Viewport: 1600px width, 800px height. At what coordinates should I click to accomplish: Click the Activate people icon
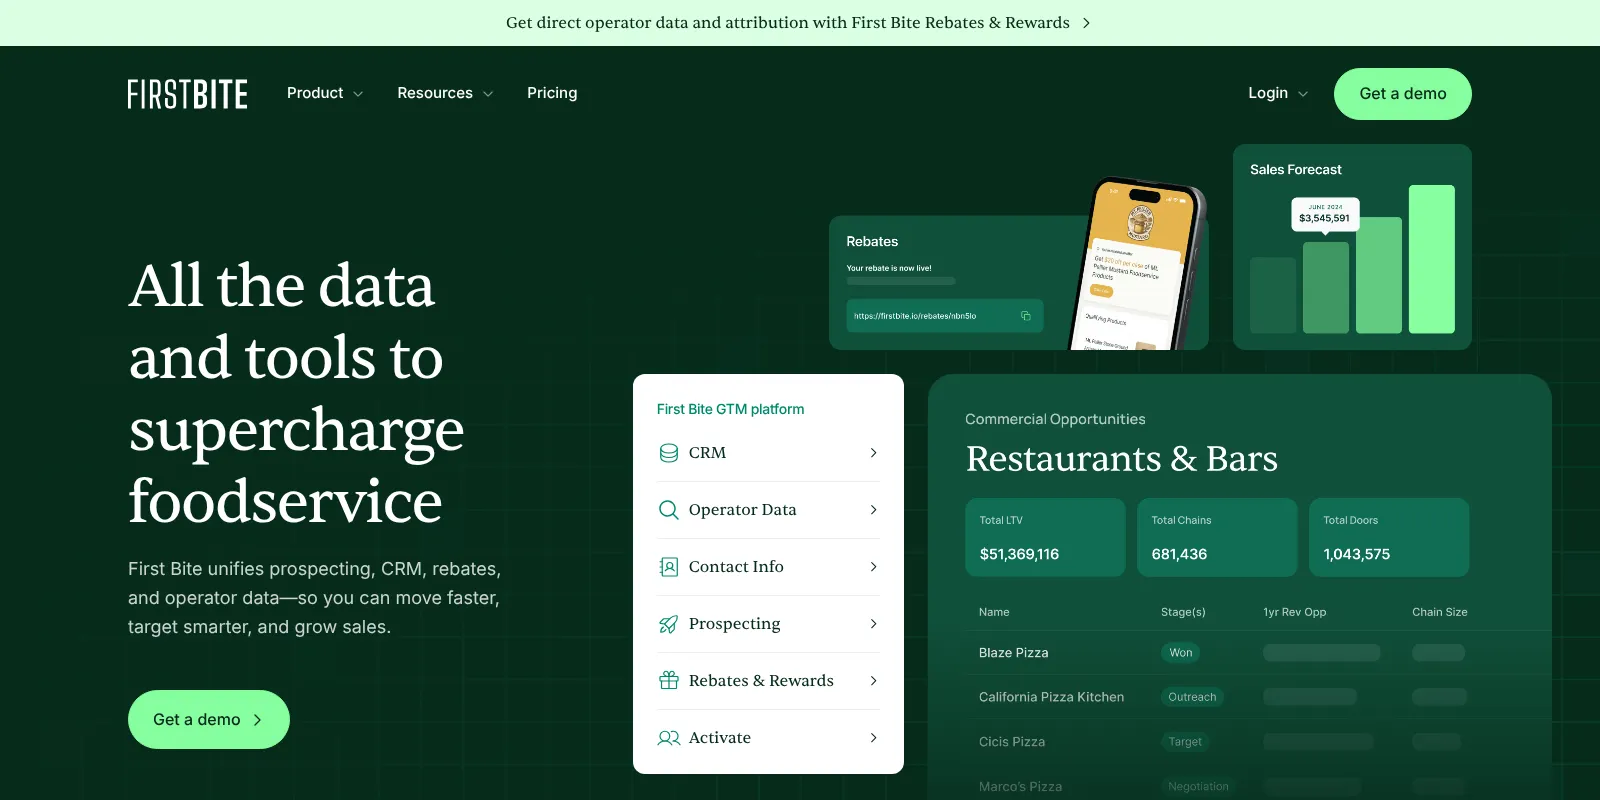click(669, 738)
